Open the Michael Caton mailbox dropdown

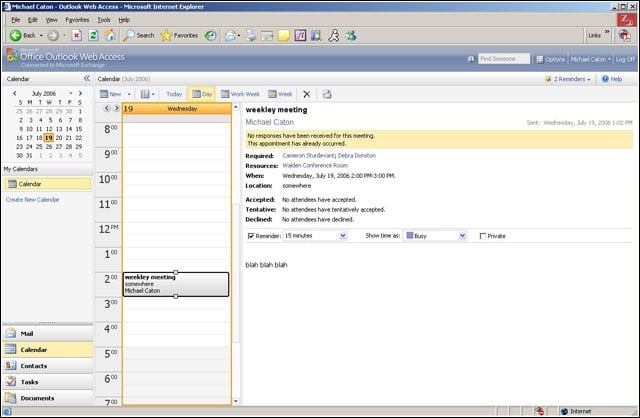591,59
